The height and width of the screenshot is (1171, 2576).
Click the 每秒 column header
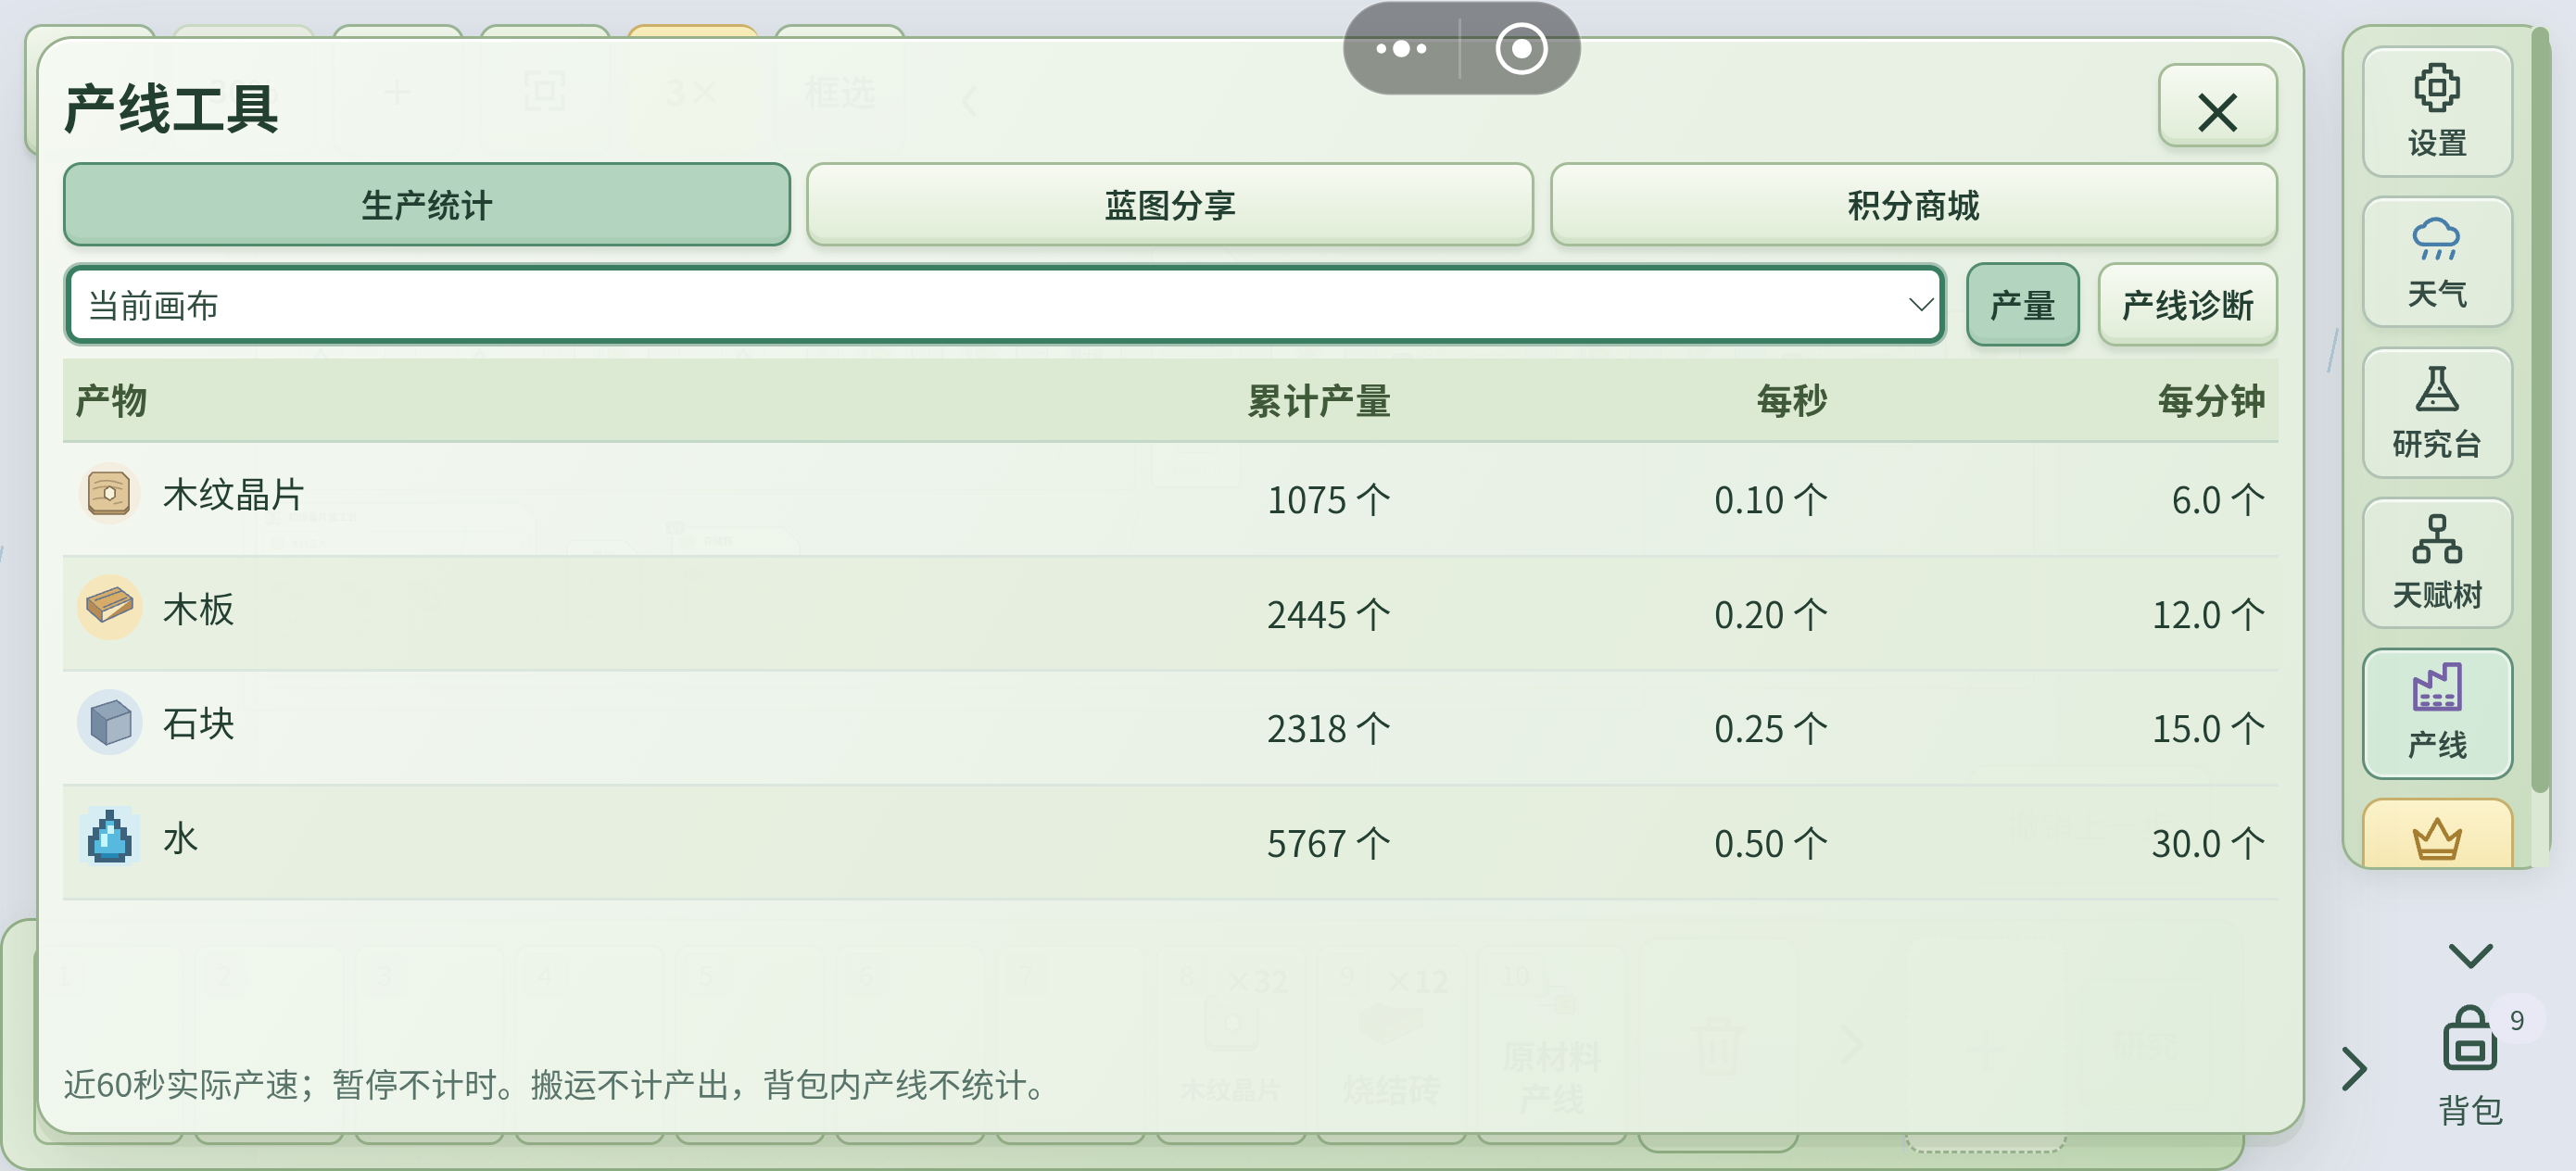(x=1791, y=401)
